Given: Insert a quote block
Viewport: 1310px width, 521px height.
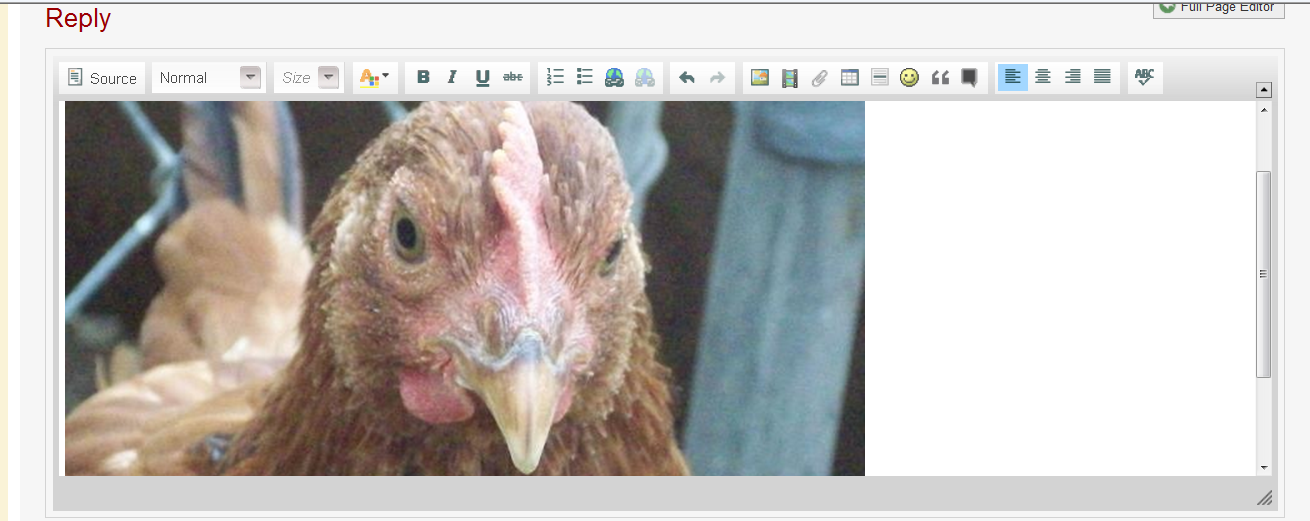Looking at the screenshot, I should [939, 77].
